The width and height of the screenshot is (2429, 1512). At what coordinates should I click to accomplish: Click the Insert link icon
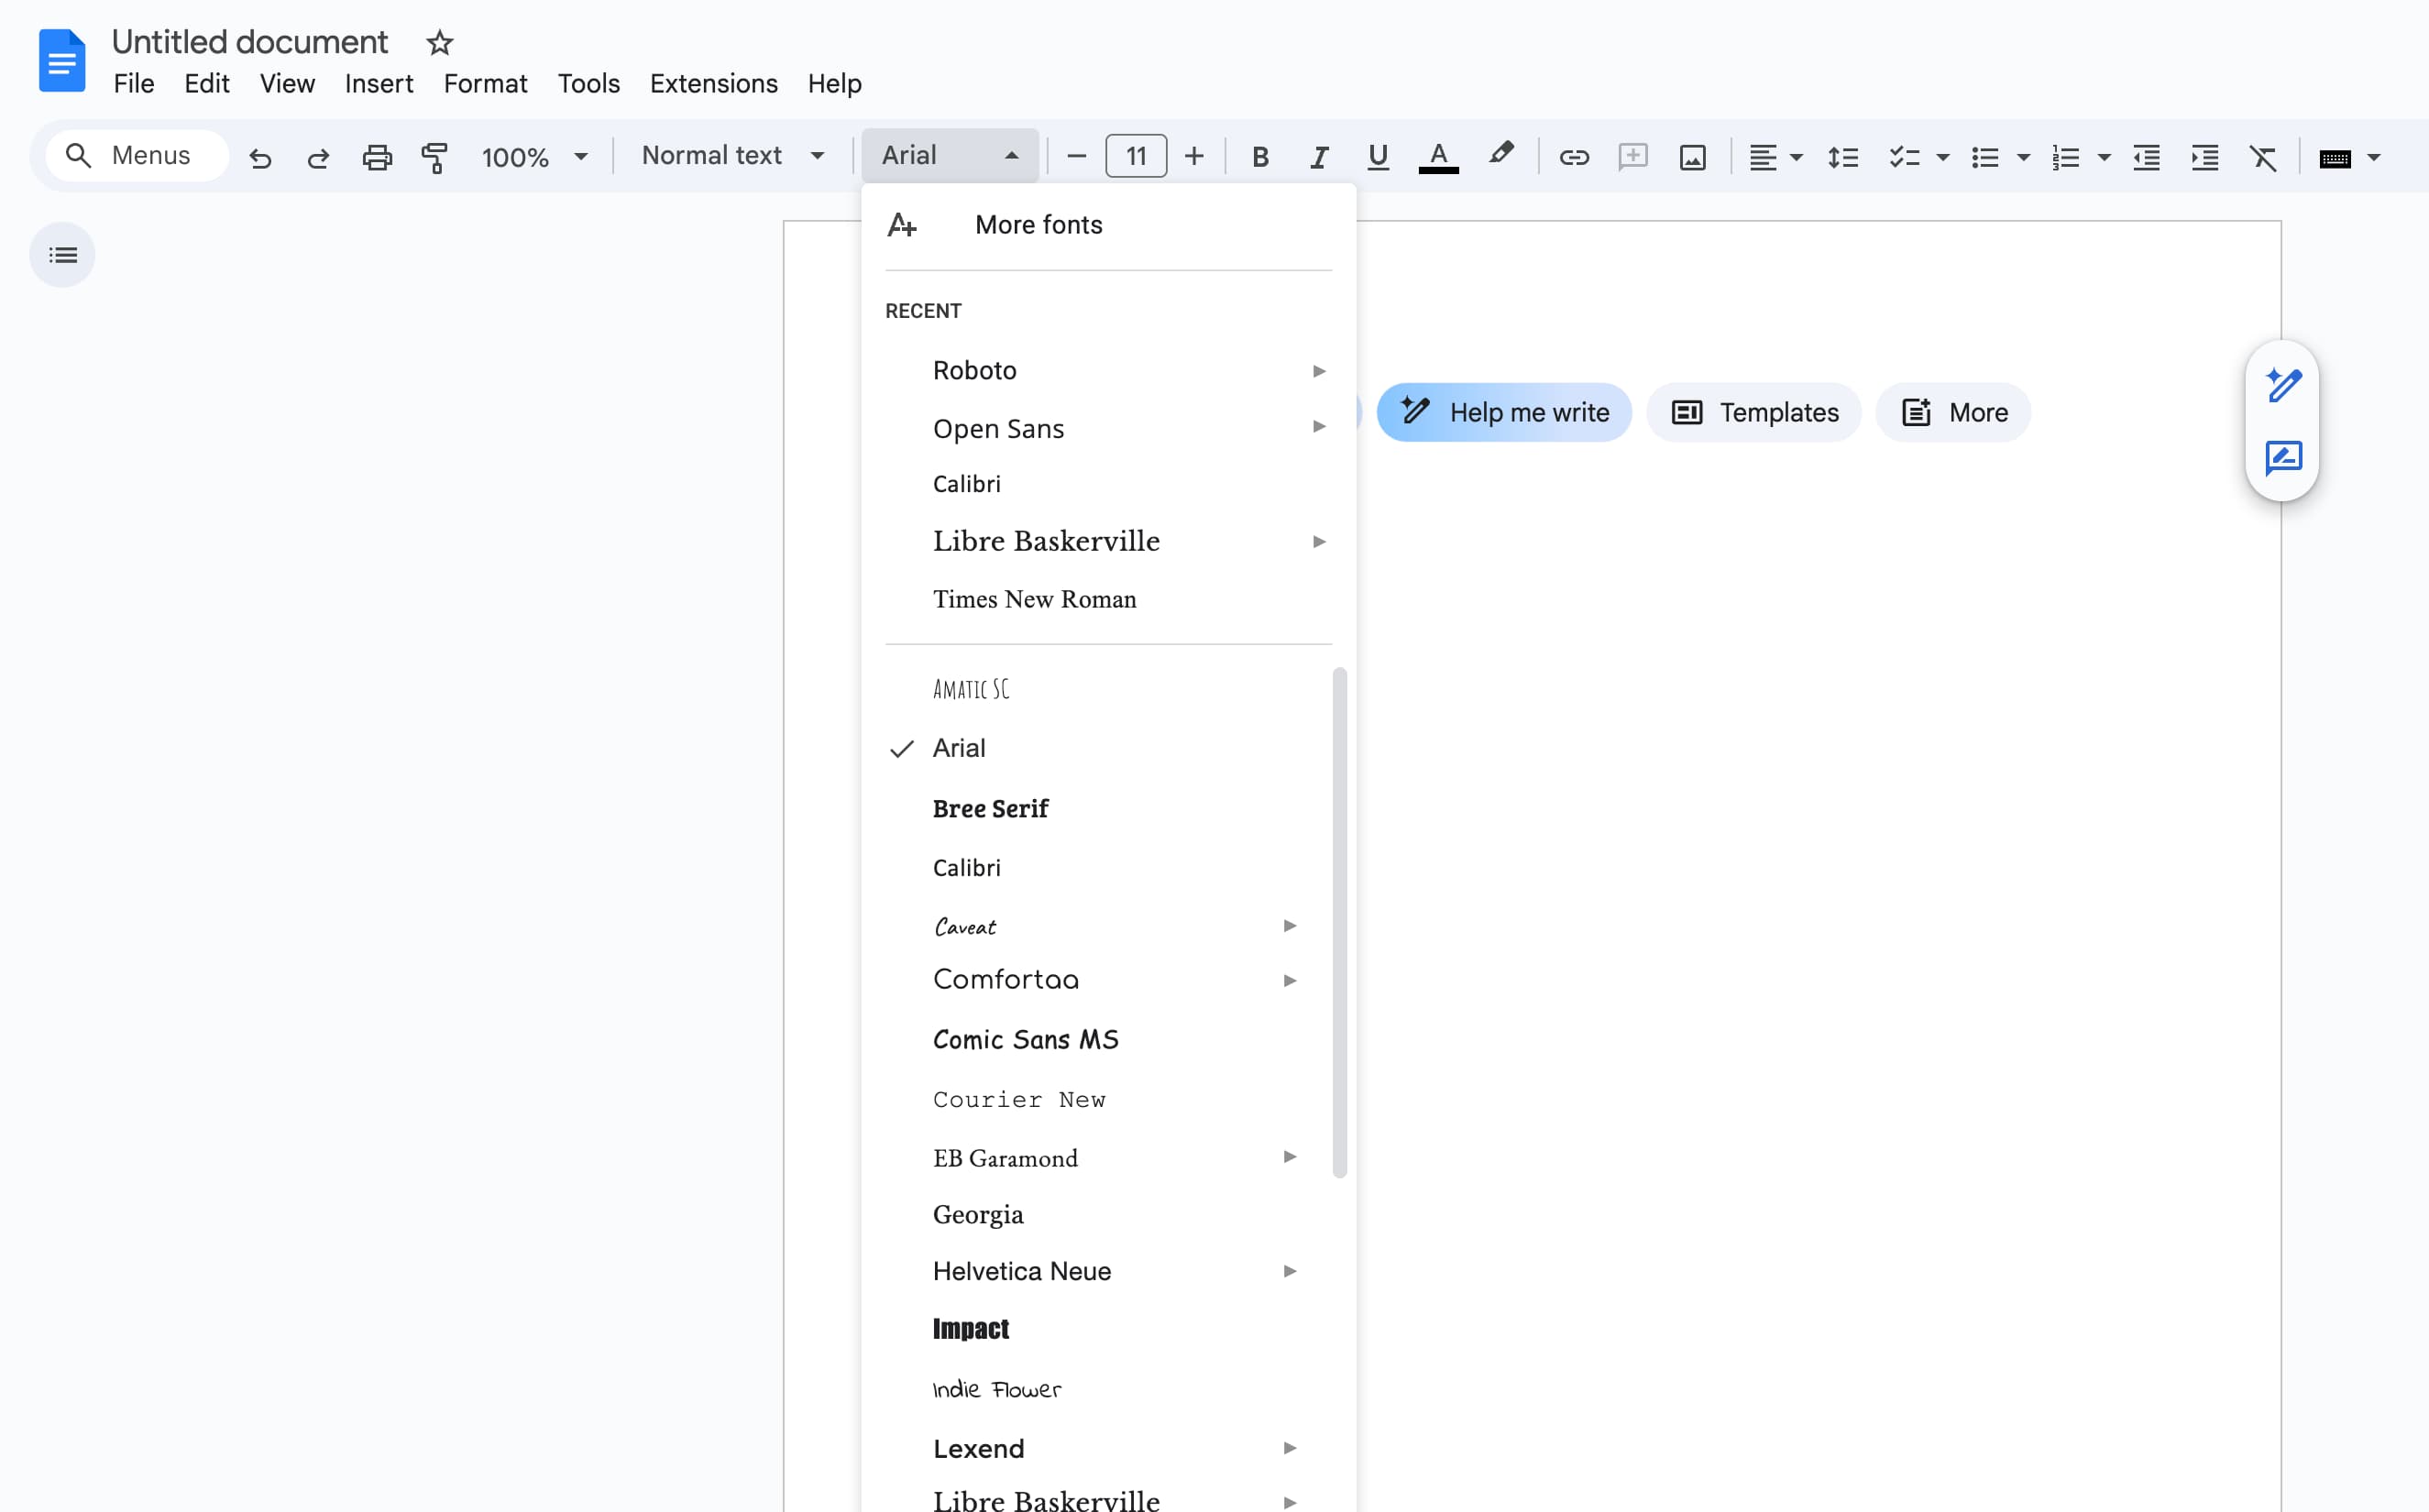[x=1573, y=157]
